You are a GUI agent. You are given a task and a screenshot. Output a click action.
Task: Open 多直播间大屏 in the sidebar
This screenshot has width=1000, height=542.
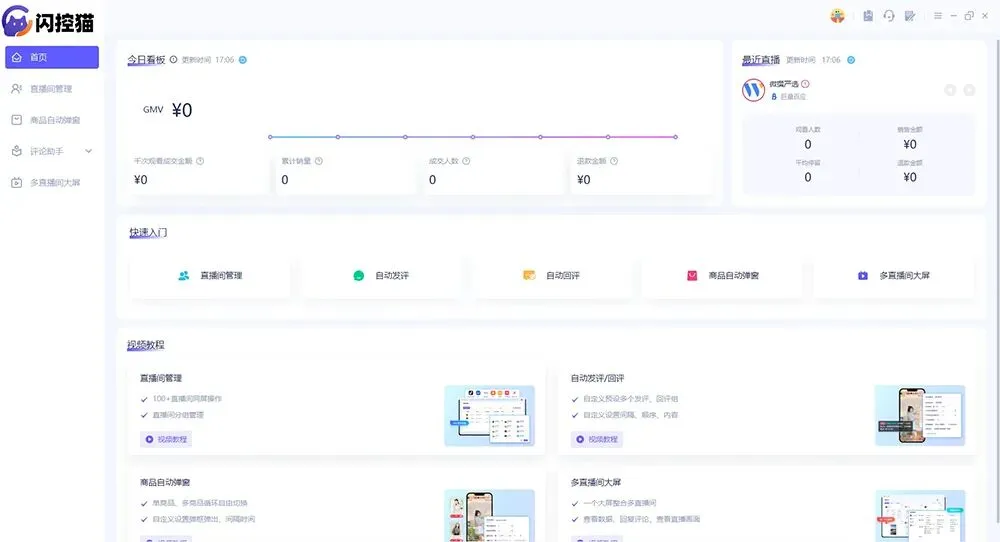52,182
